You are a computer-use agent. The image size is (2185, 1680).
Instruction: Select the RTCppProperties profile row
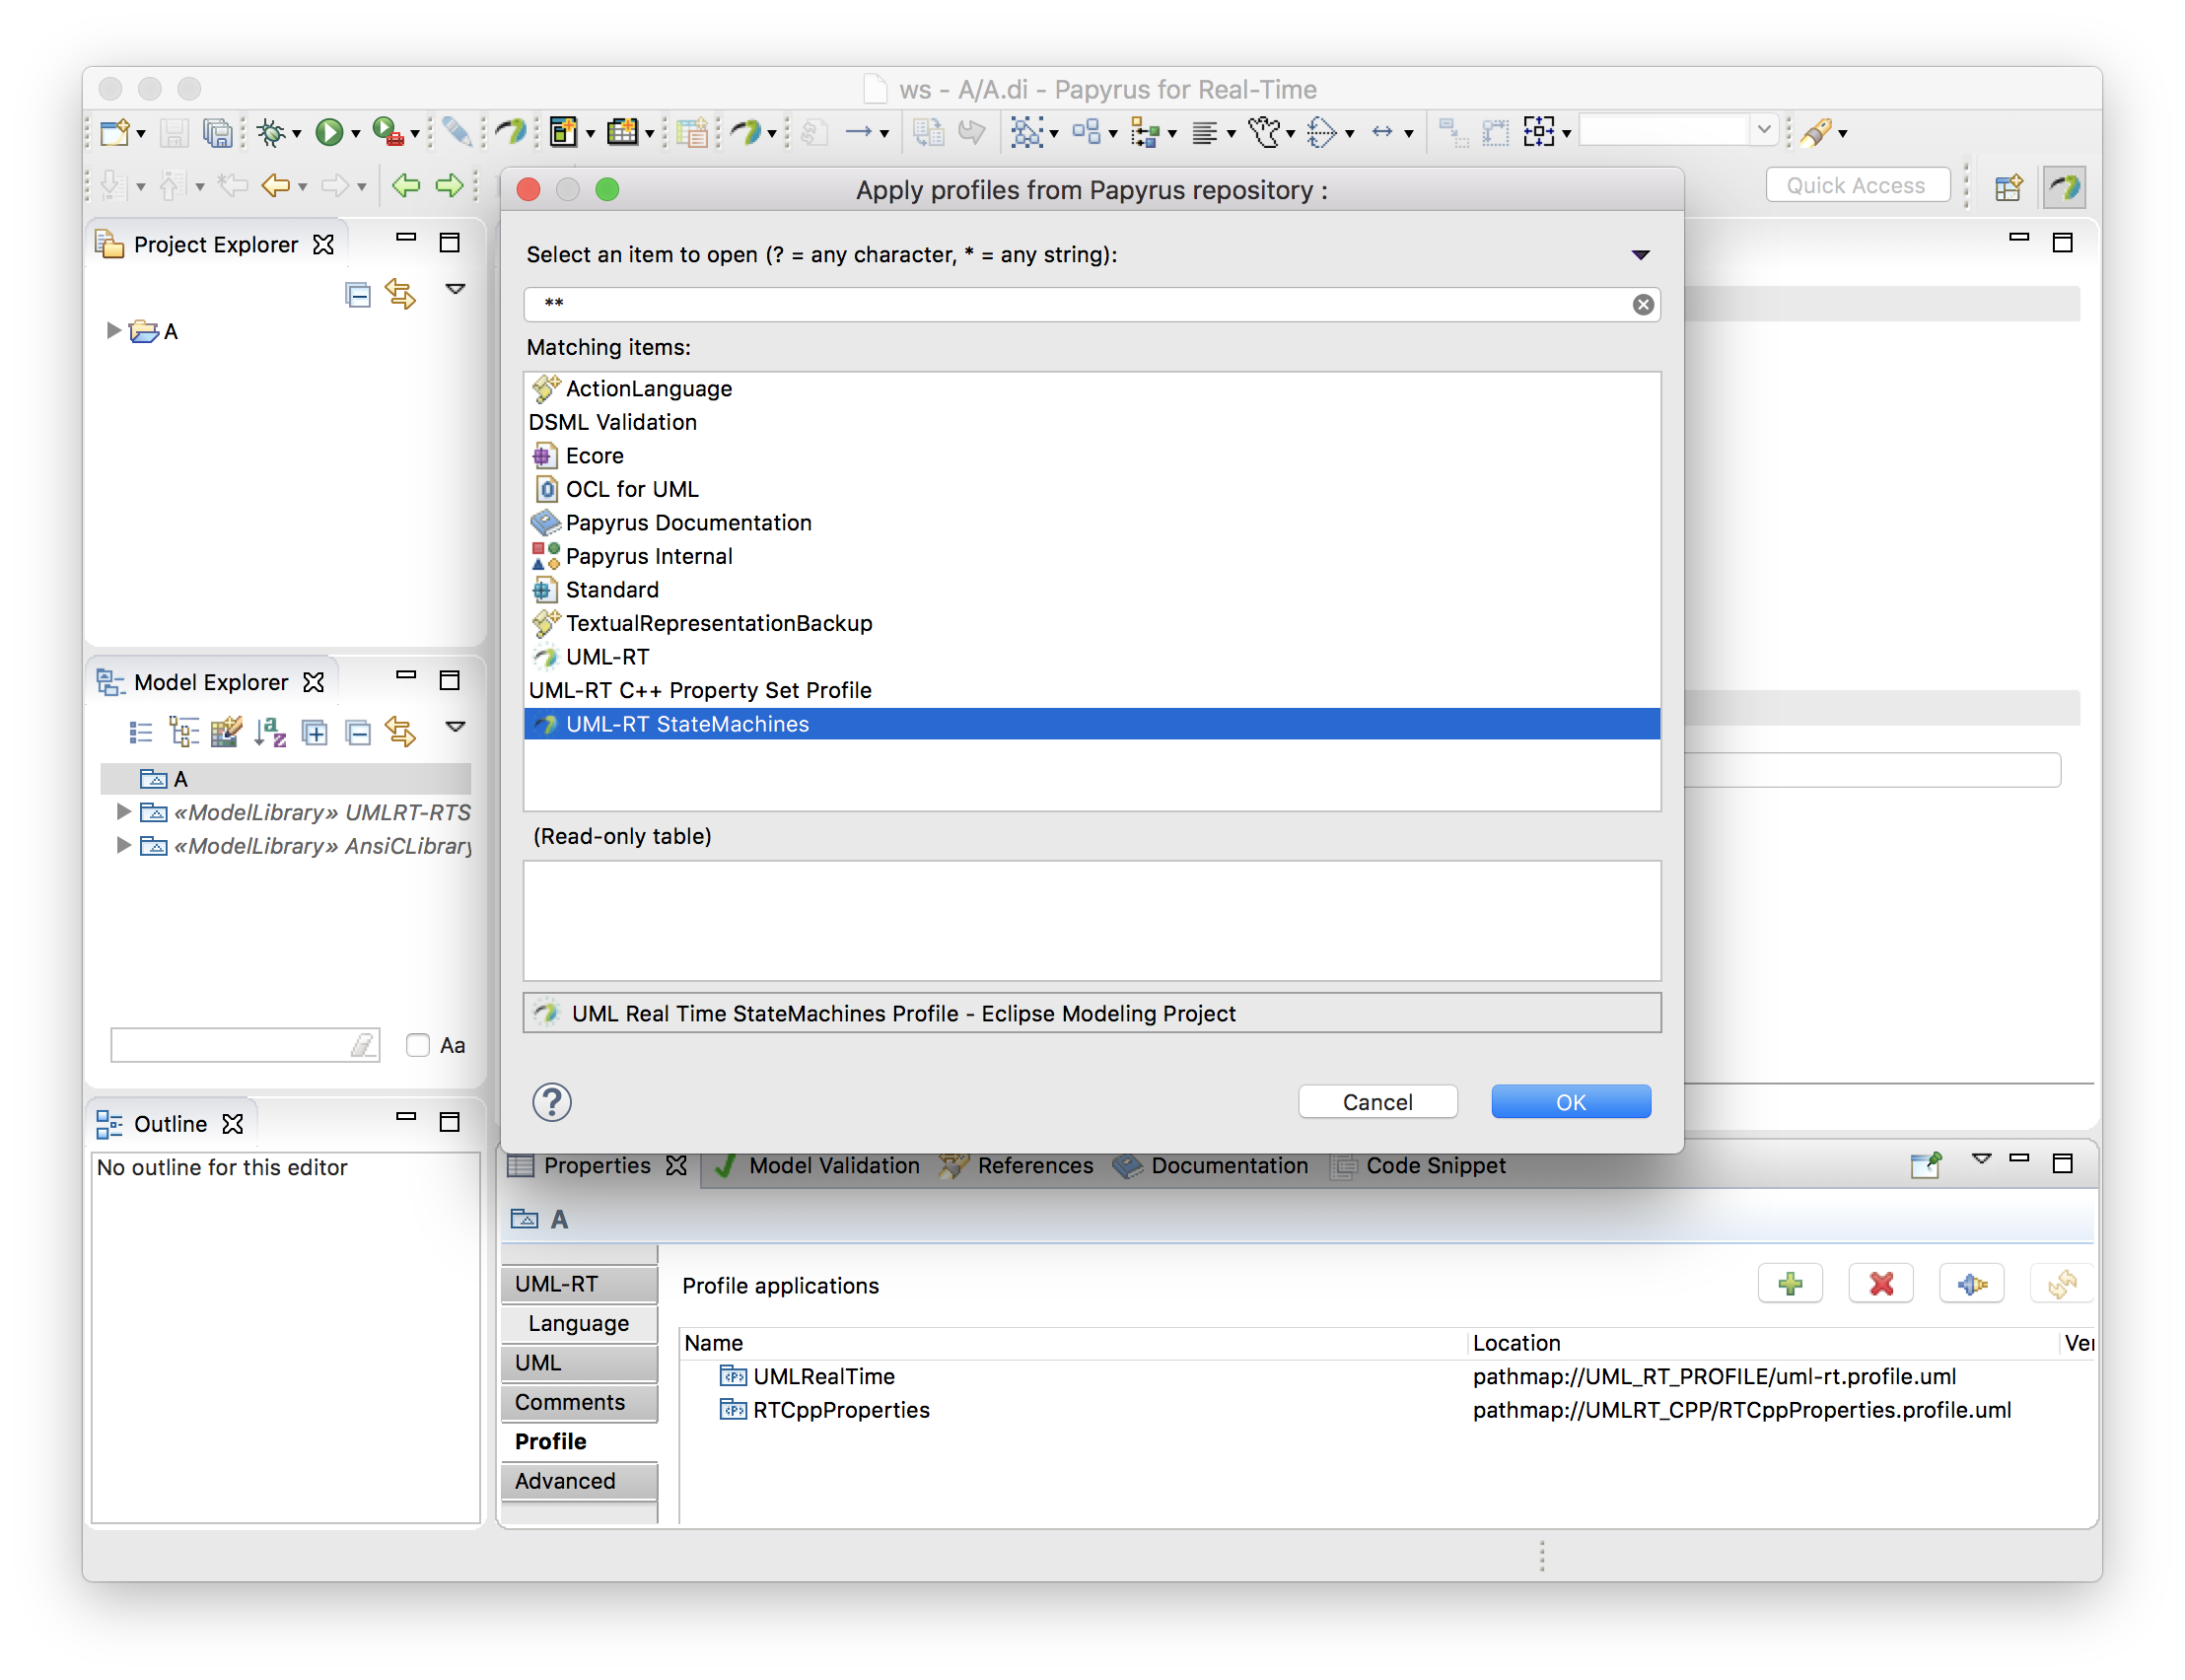pos(1385,1409)
